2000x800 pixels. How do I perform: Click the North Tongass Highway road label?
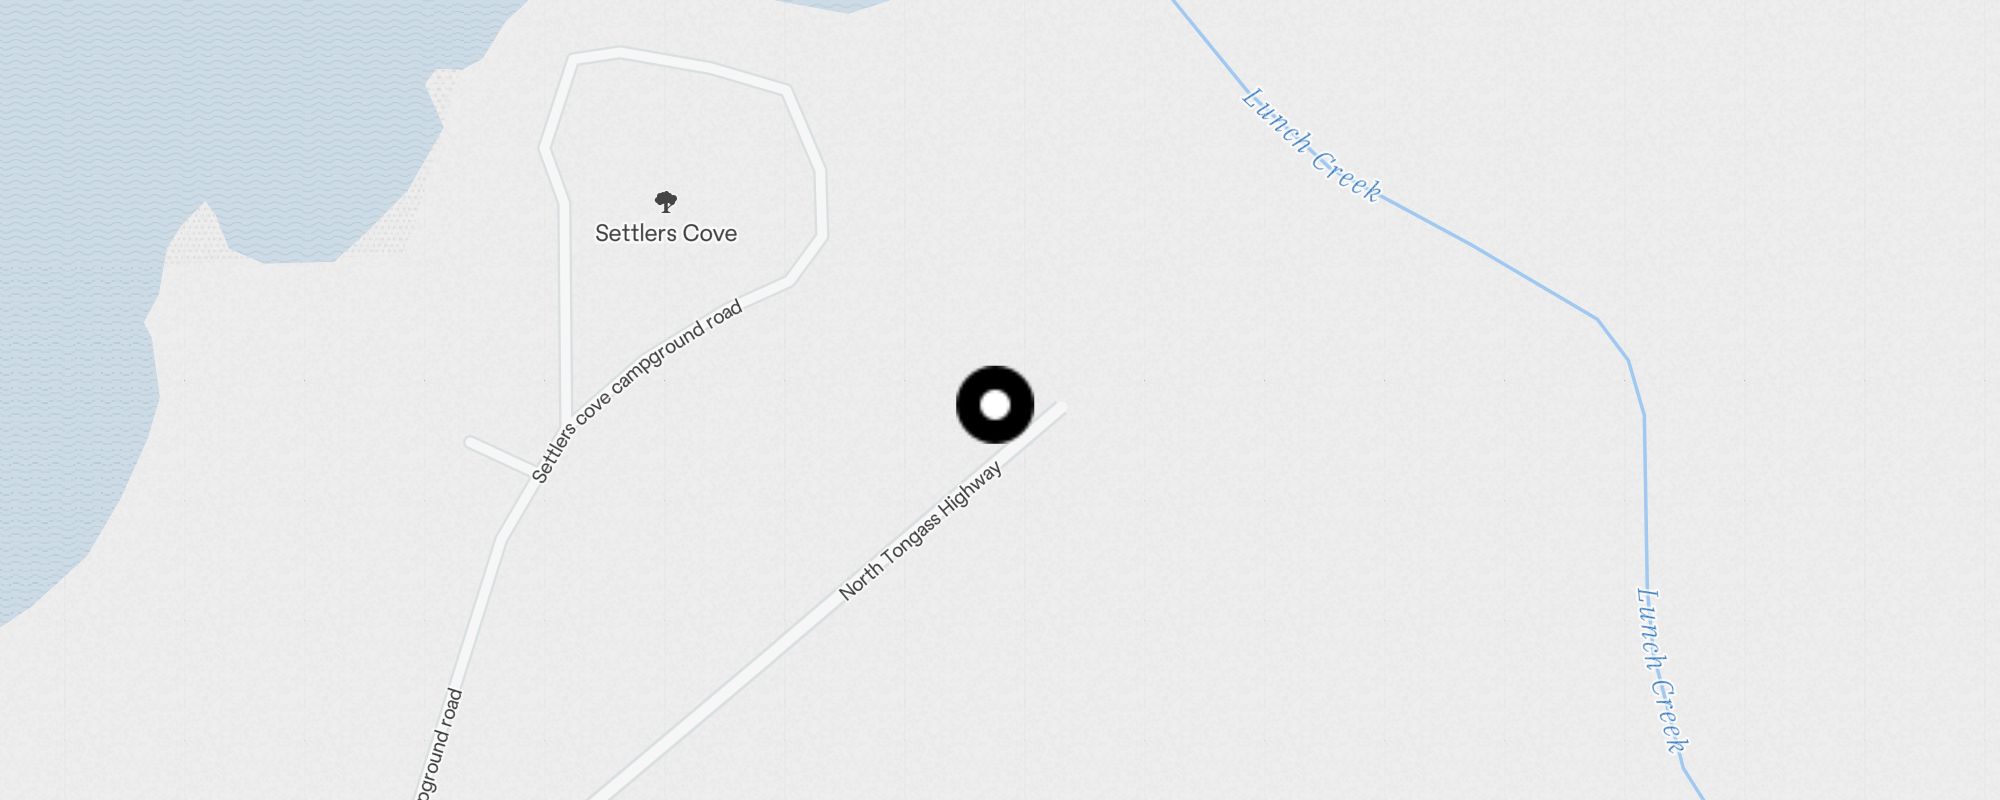[x=920, y=530]
